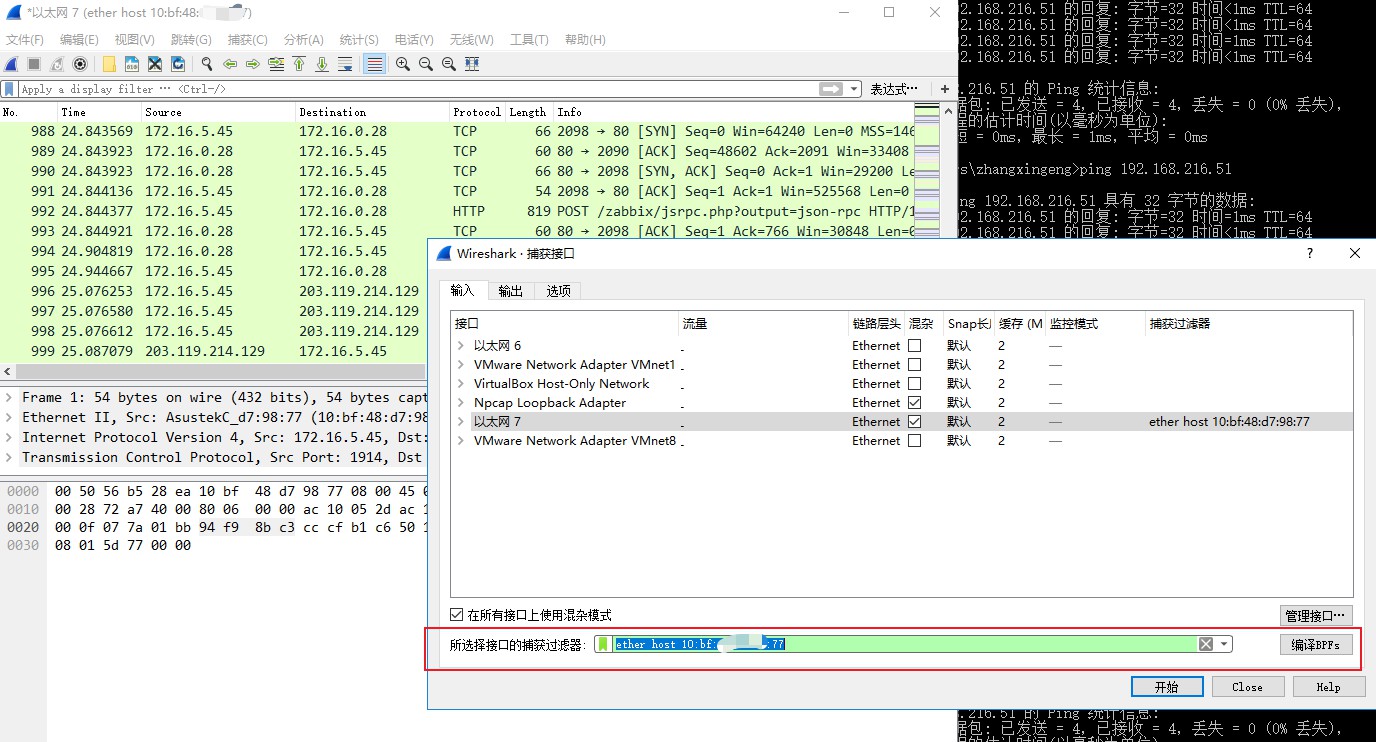
Task: Expand Npcap Loopback Adapter row
Action: (x=461, y=403)
